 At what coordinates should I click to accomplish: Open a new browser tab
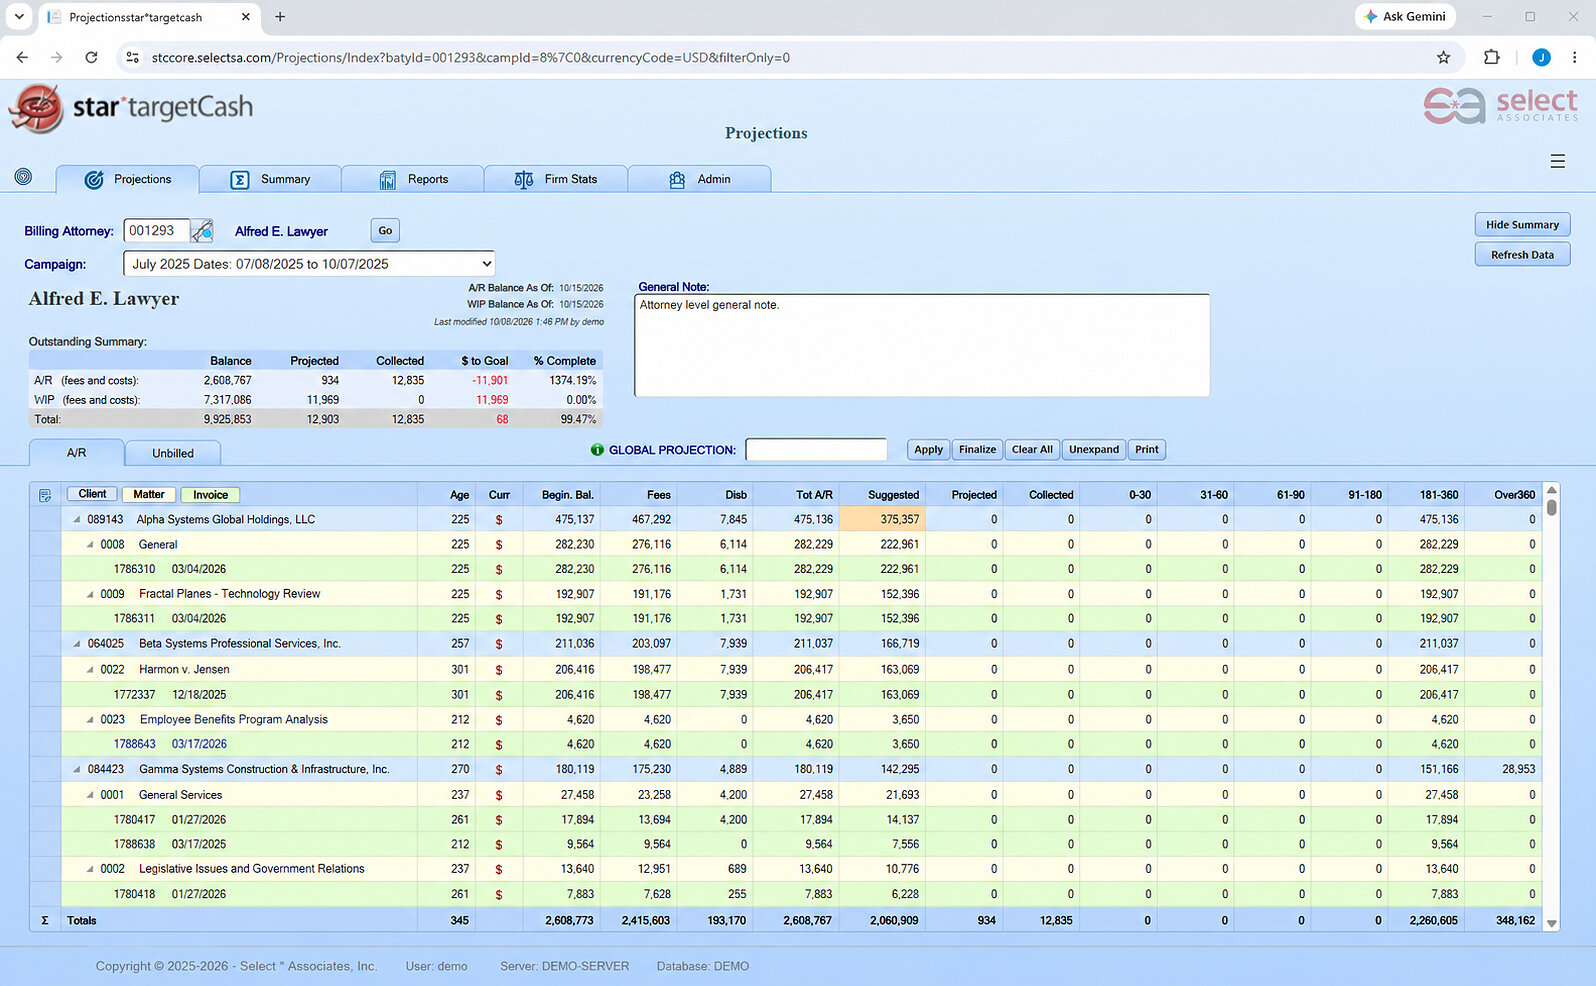click(280, 16)
